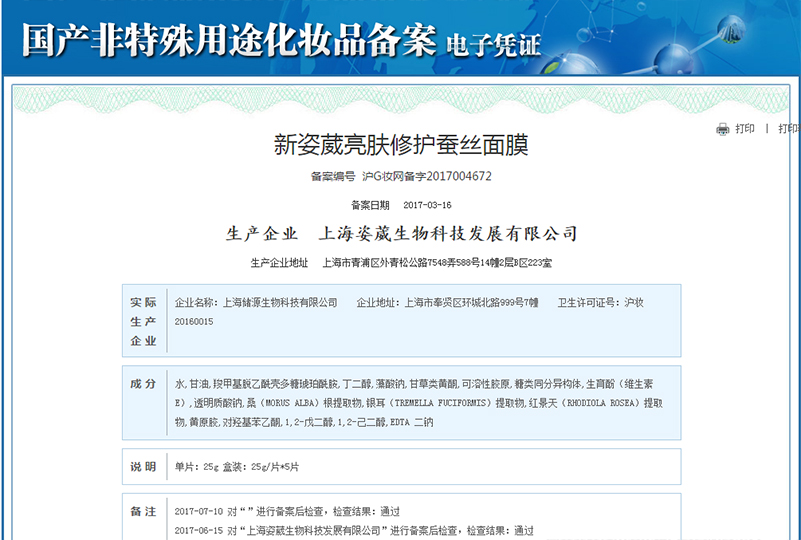The image size is (801, 540).
Task: Click the 单片: 25g 盒装 specification text
Action: tap(236, 467)
